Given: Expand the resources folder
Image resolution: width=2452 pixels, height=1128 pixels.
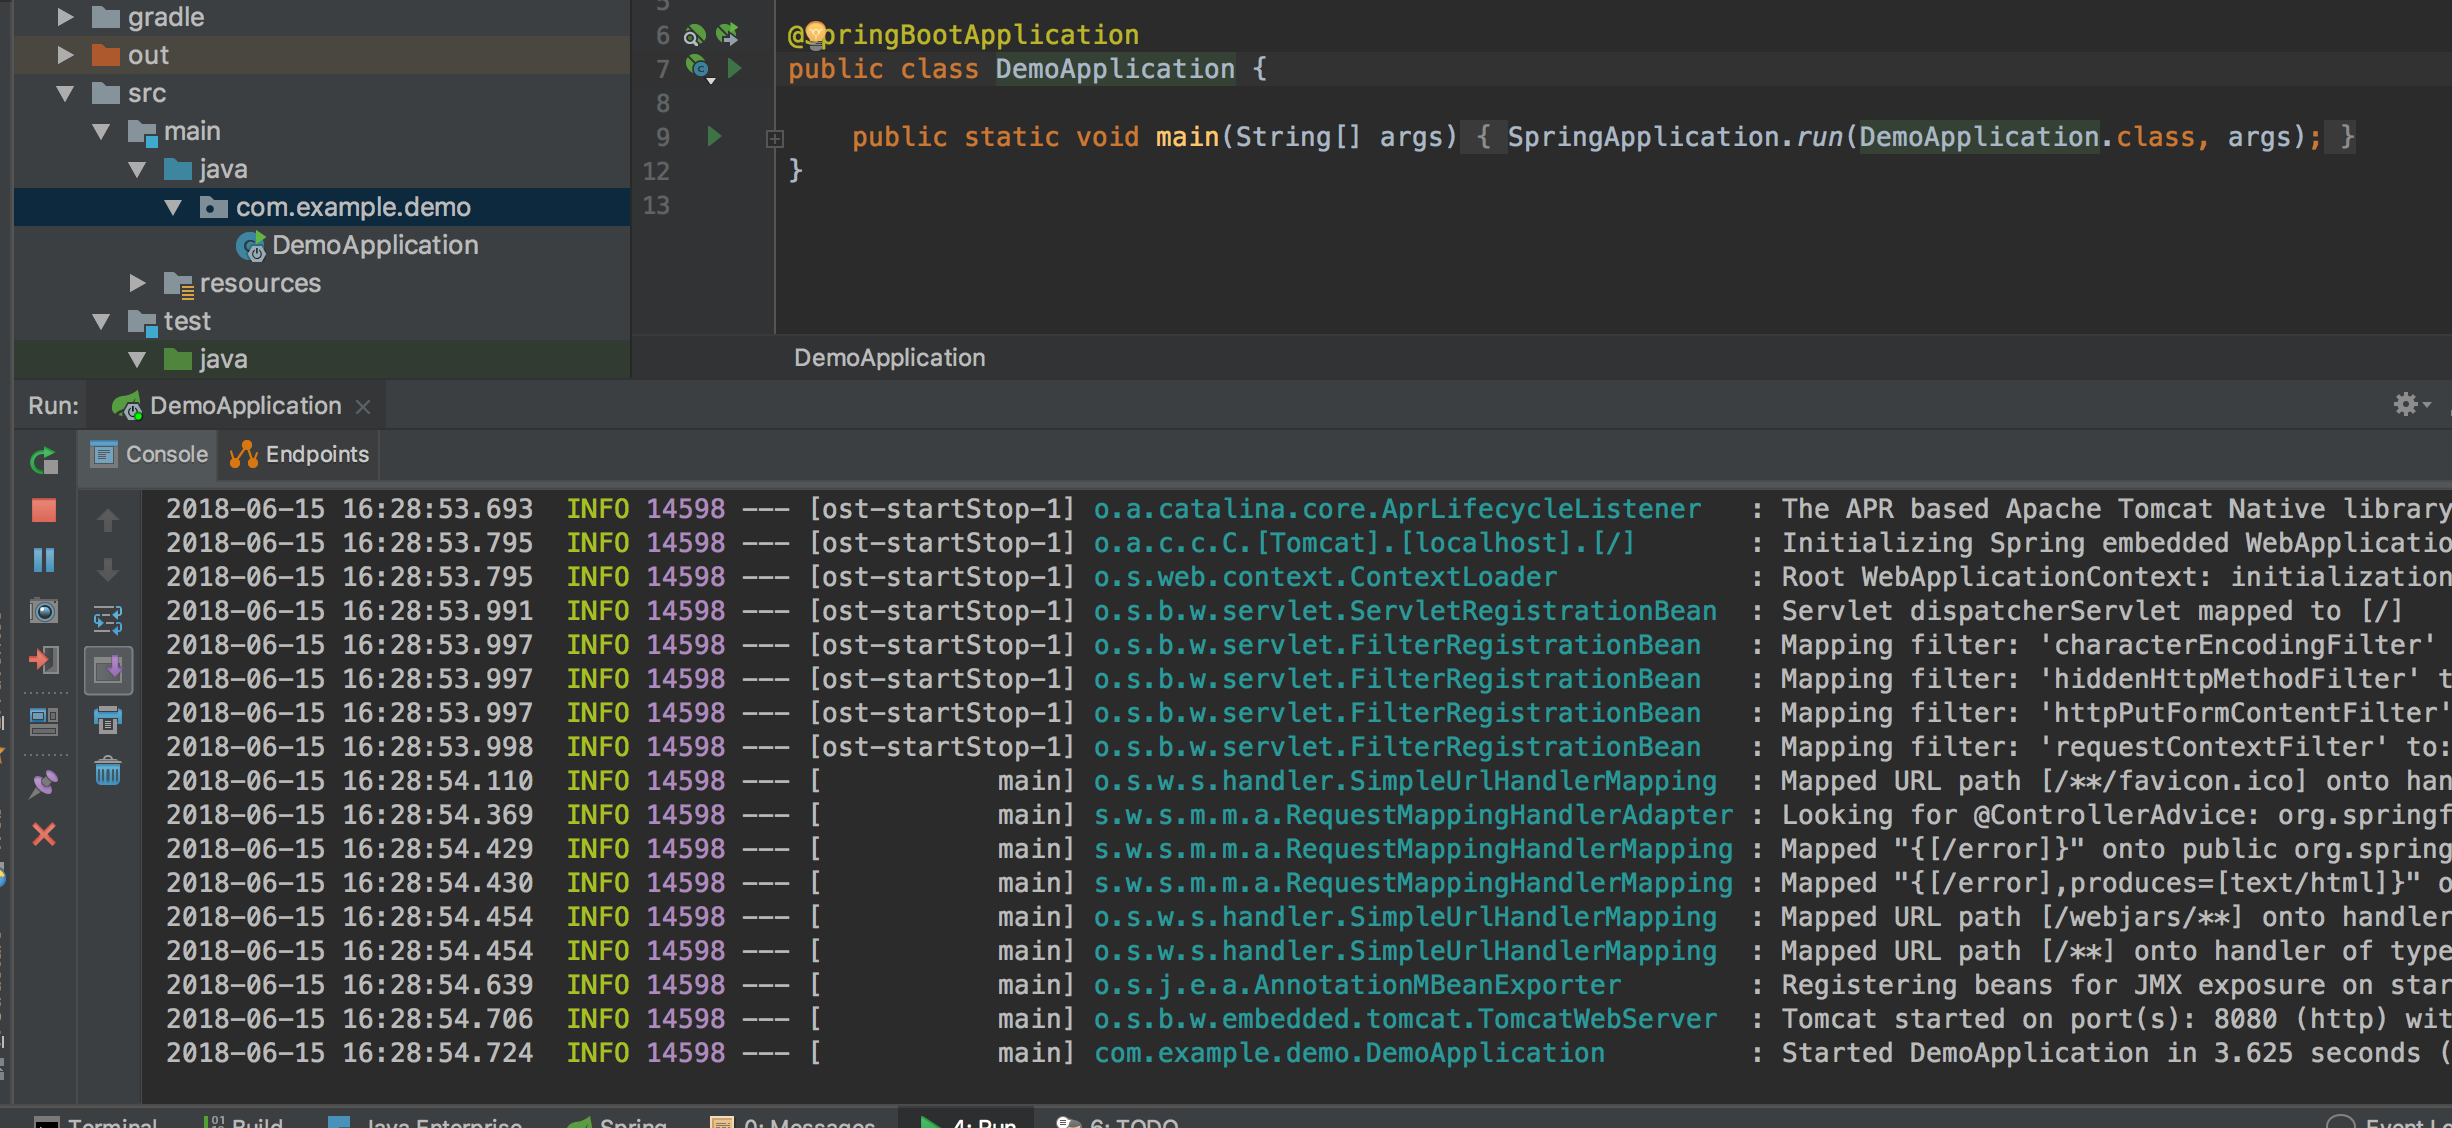Looking at the screenshot, I should click(138, 283).
